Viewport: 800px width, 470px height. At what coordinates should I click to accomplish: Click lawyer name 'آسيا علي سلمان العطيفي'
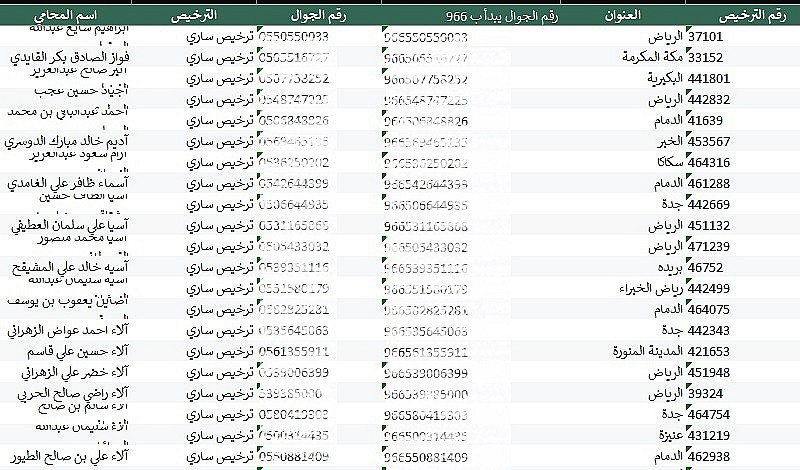pyautogui.click(x=70, y=225)
